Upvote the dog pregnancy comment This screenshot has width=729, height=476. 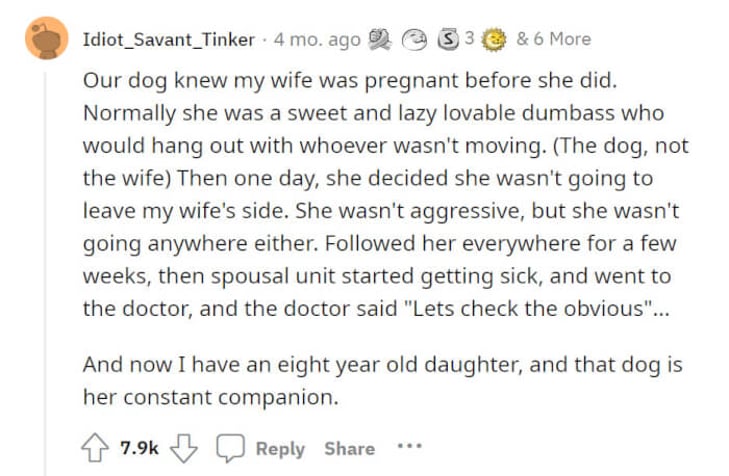pyautogui.click(x=95, y=447)
